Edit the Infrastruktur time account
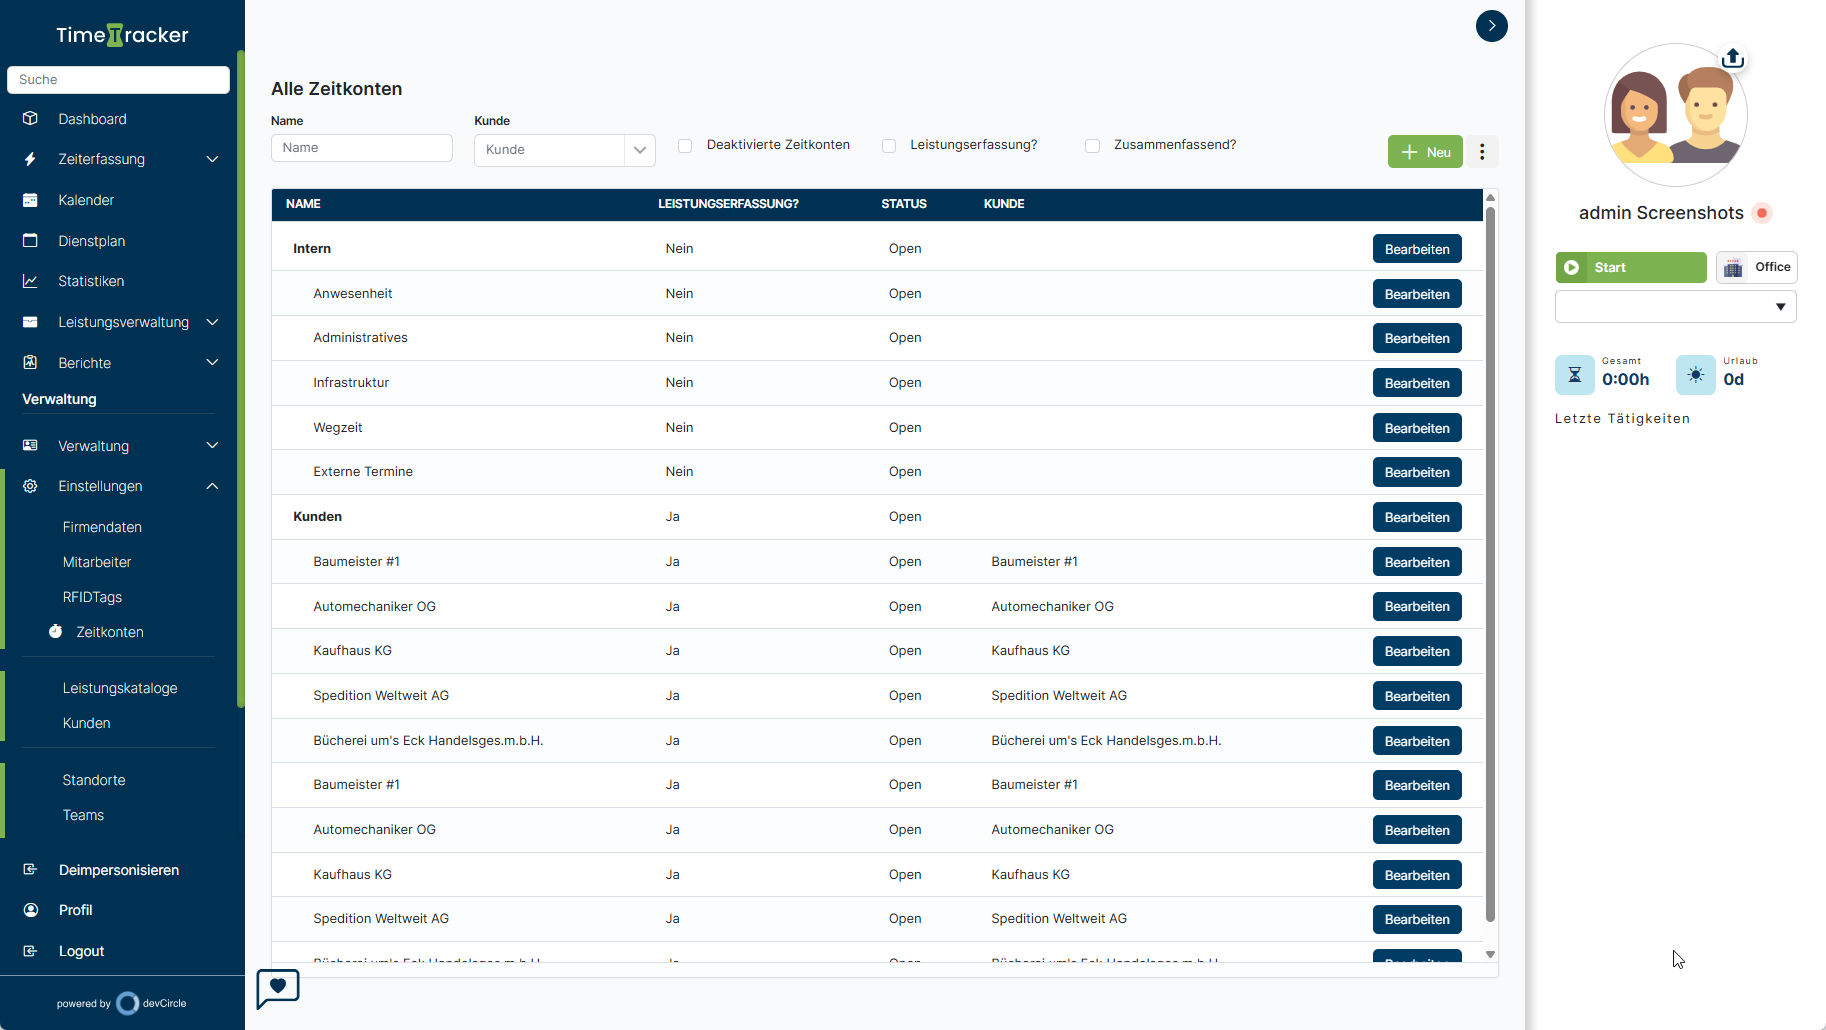The width and height of the screenshot is (1826, 1030). click(1417, 383)
